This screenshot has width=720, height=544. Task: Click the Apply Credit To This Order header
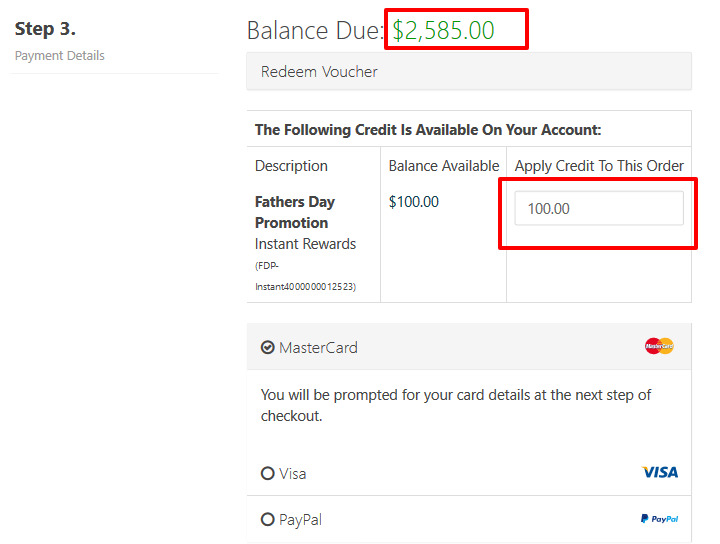click(x=599, y=166)
